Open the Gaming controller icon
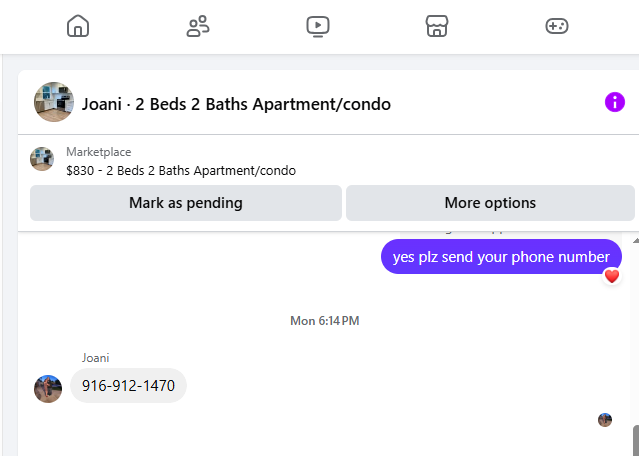The width and height of the screenshot is (639, 456). pos(557,27)
